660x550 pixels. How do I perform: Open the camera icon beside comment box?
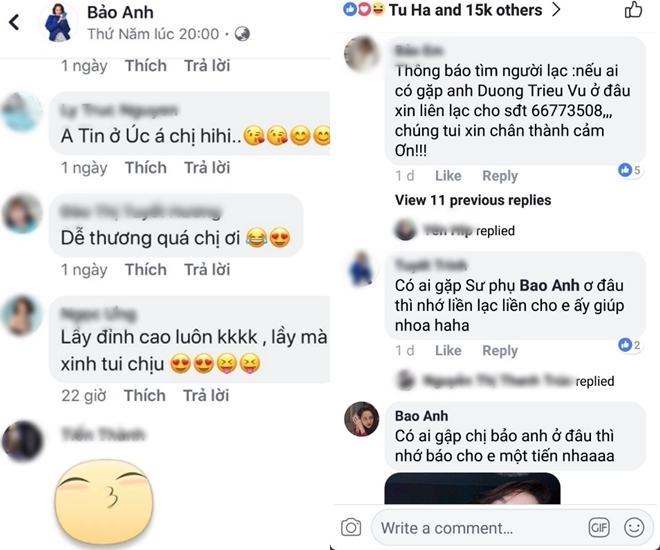(x=351, y=527)
